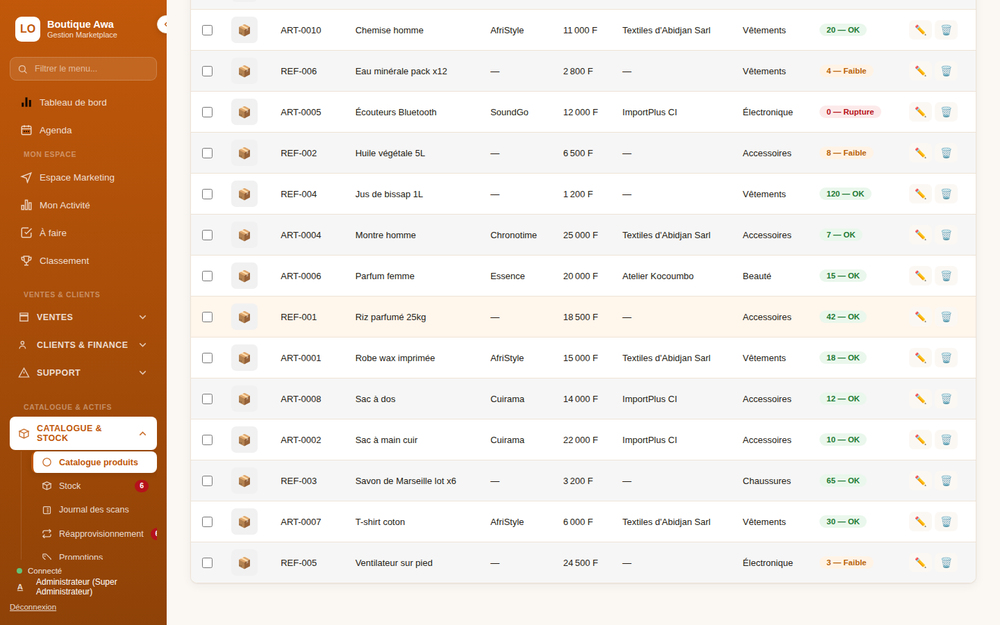Tick checkbox for Eau minérale pack x12
The width and height of the screenshot is (1000, 625).
pos(207,71)
